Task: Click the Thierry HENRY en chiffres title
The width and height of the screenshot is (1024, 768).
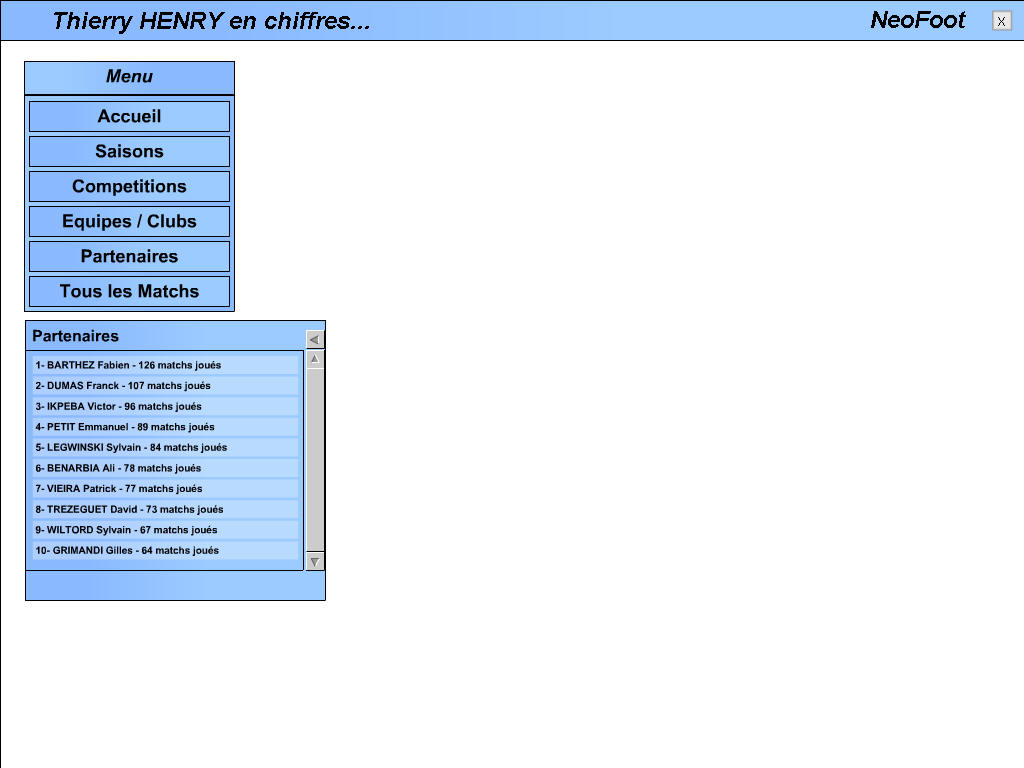Action: (212, 21)
